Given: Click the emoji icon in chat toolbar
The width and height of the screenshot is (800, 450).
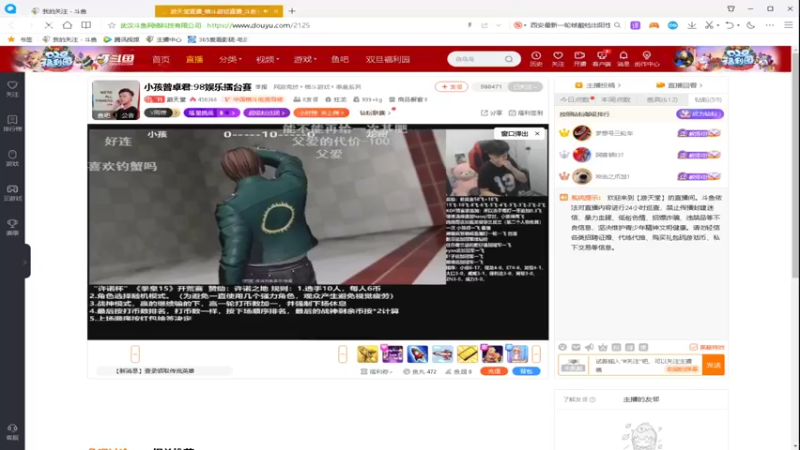Looking at the screenshot, I should (562, 347).
